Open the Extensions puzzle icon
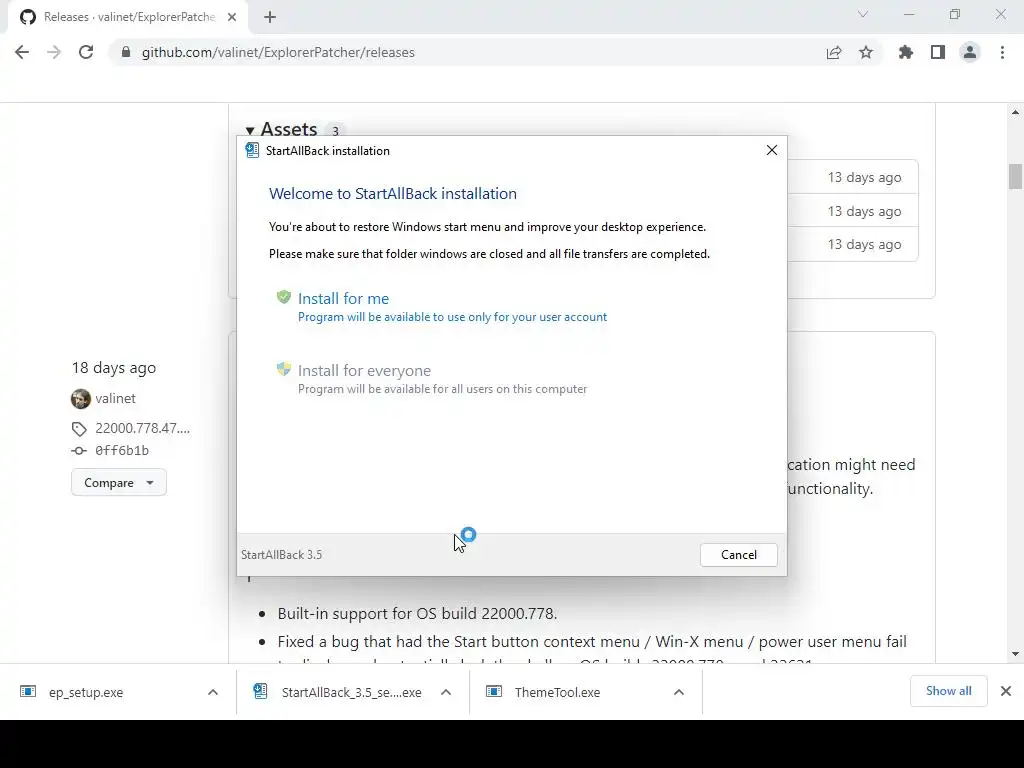 pyautogui.click(x=906, y=52)
